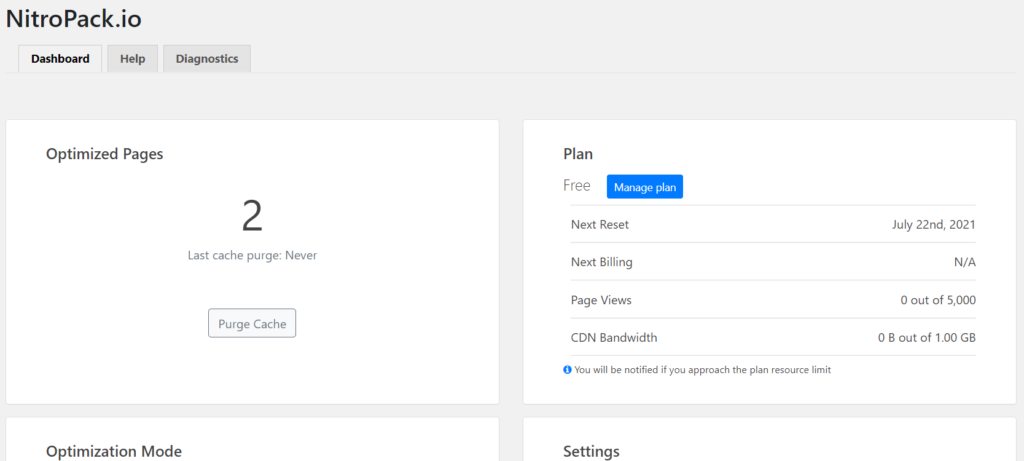Select the Optimized Pages heading
This screenshot has width=1024, height=461.
click(x=104, y=154)
